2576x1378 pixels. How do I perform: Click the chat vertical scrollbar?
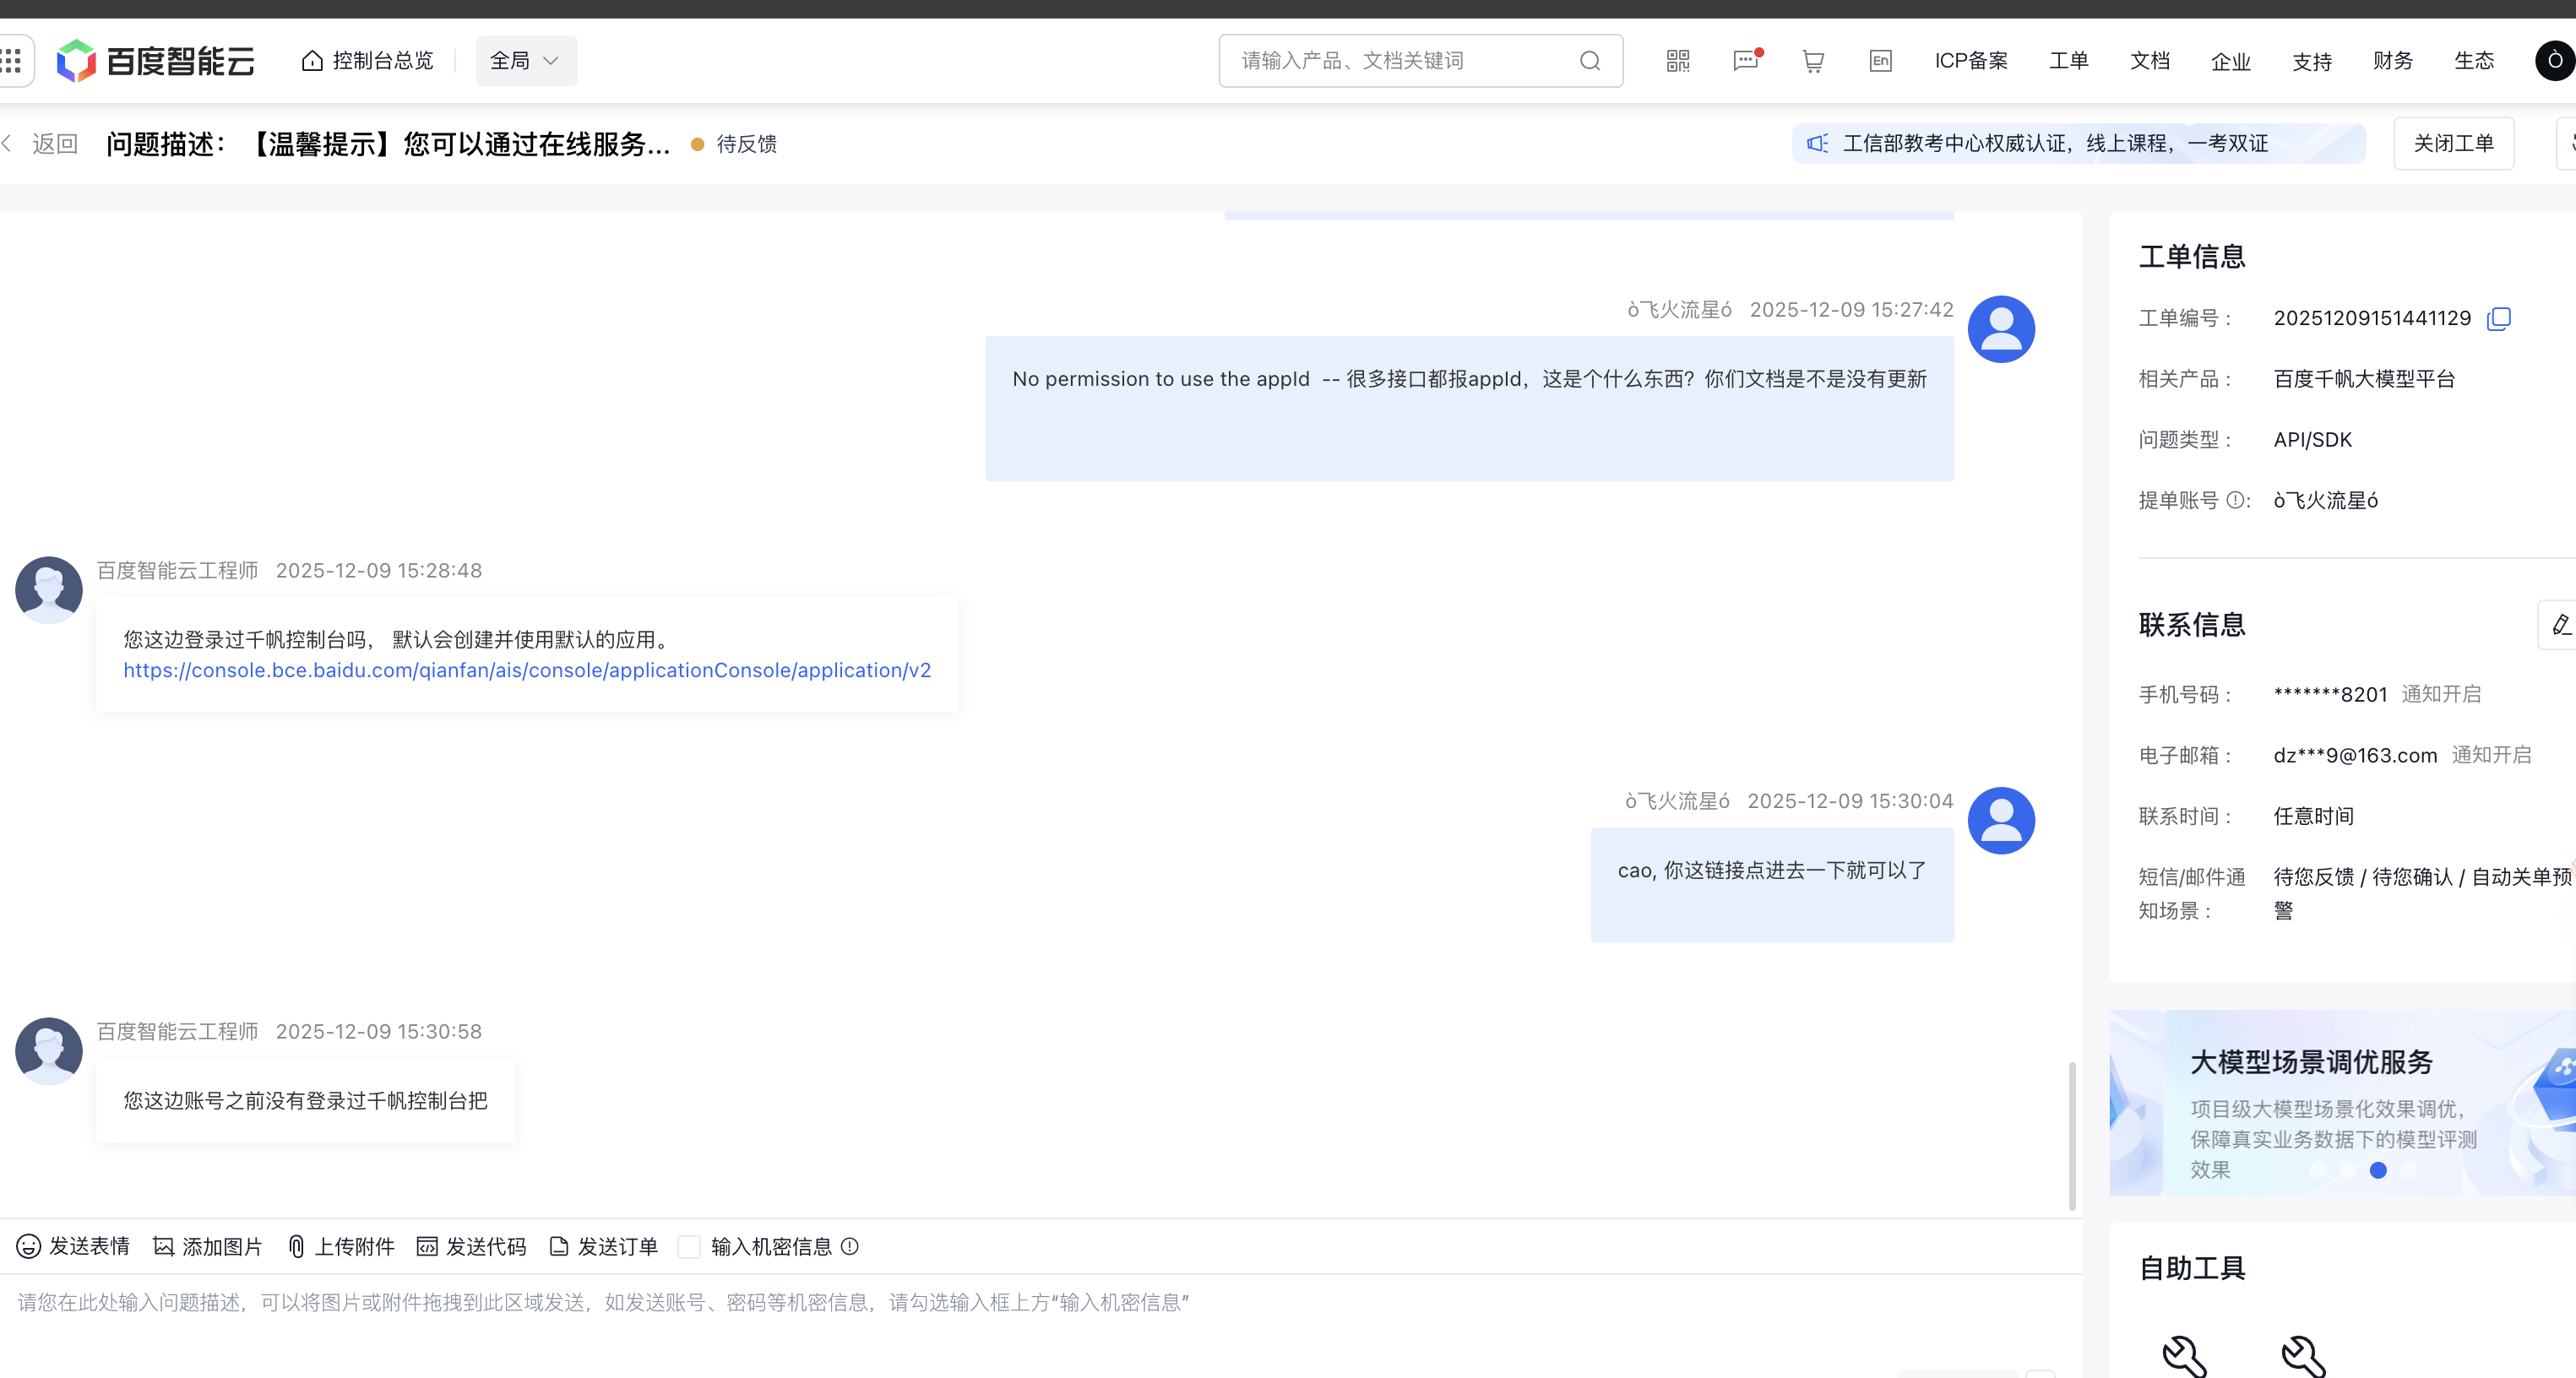[2071, 1135]
